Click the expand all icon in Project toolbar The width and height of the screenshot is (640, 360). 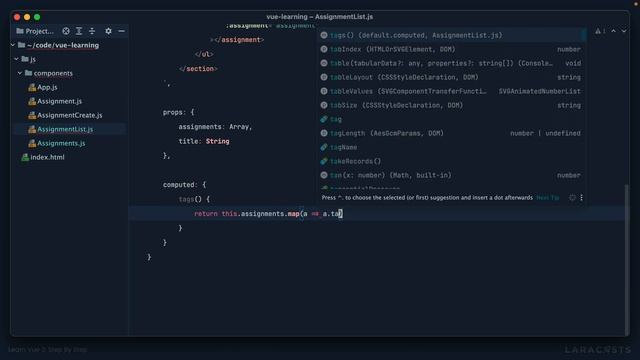point(79,31)
